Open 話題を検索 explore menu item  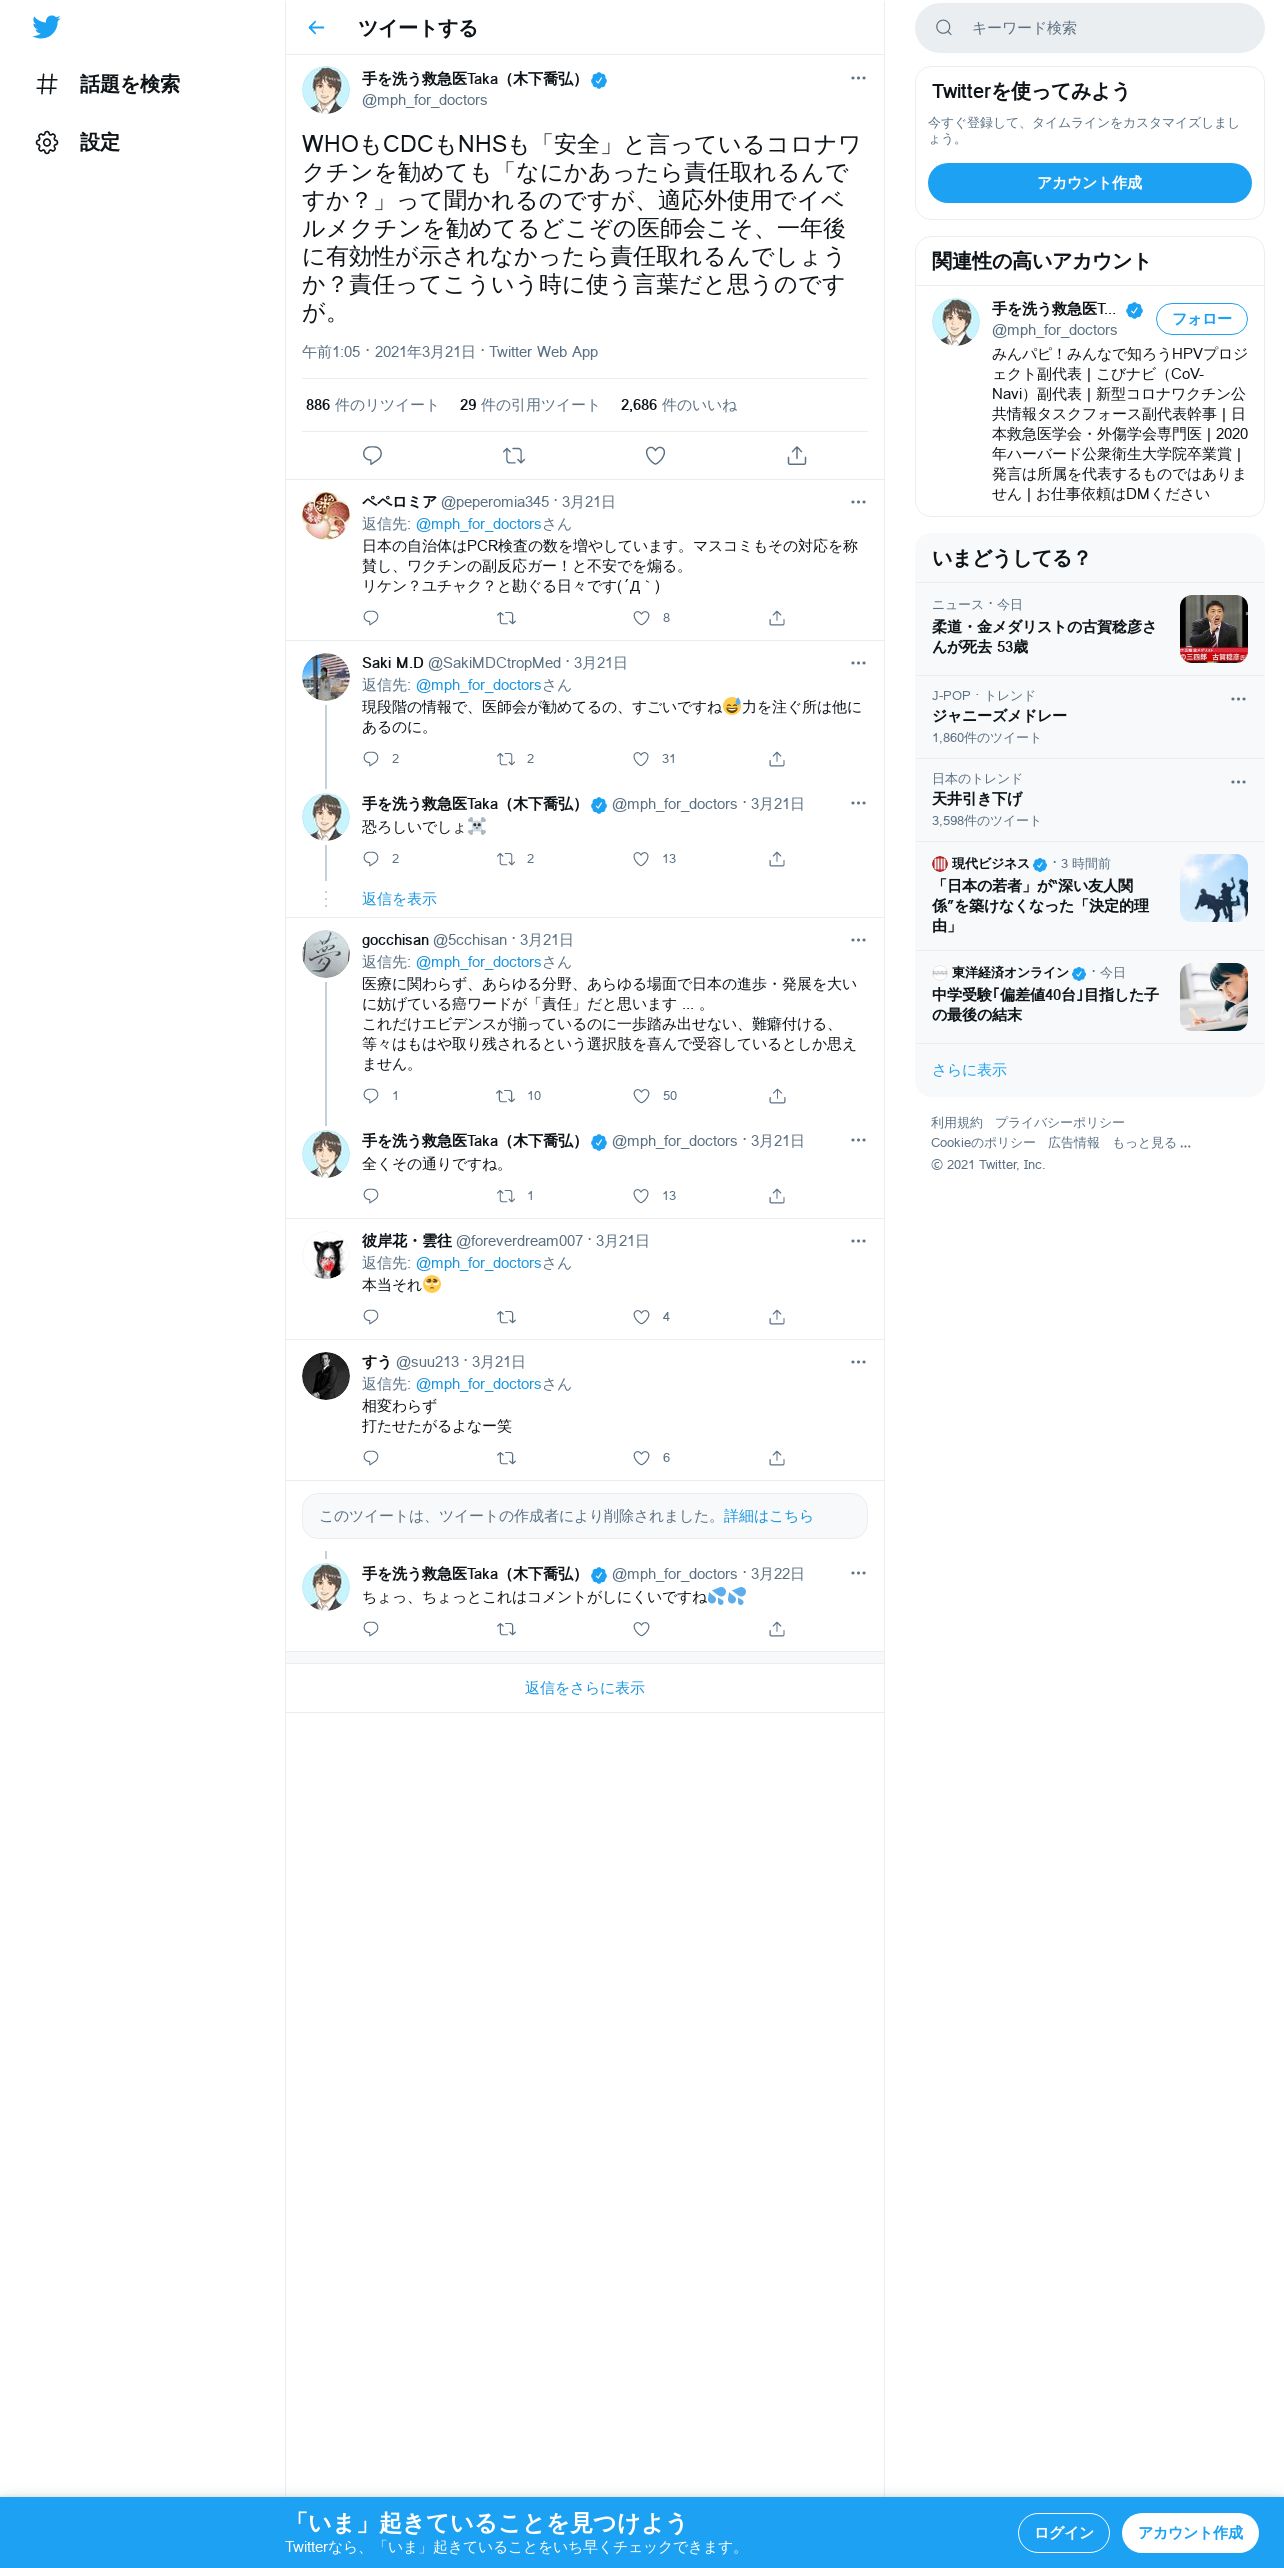(108, 84)
